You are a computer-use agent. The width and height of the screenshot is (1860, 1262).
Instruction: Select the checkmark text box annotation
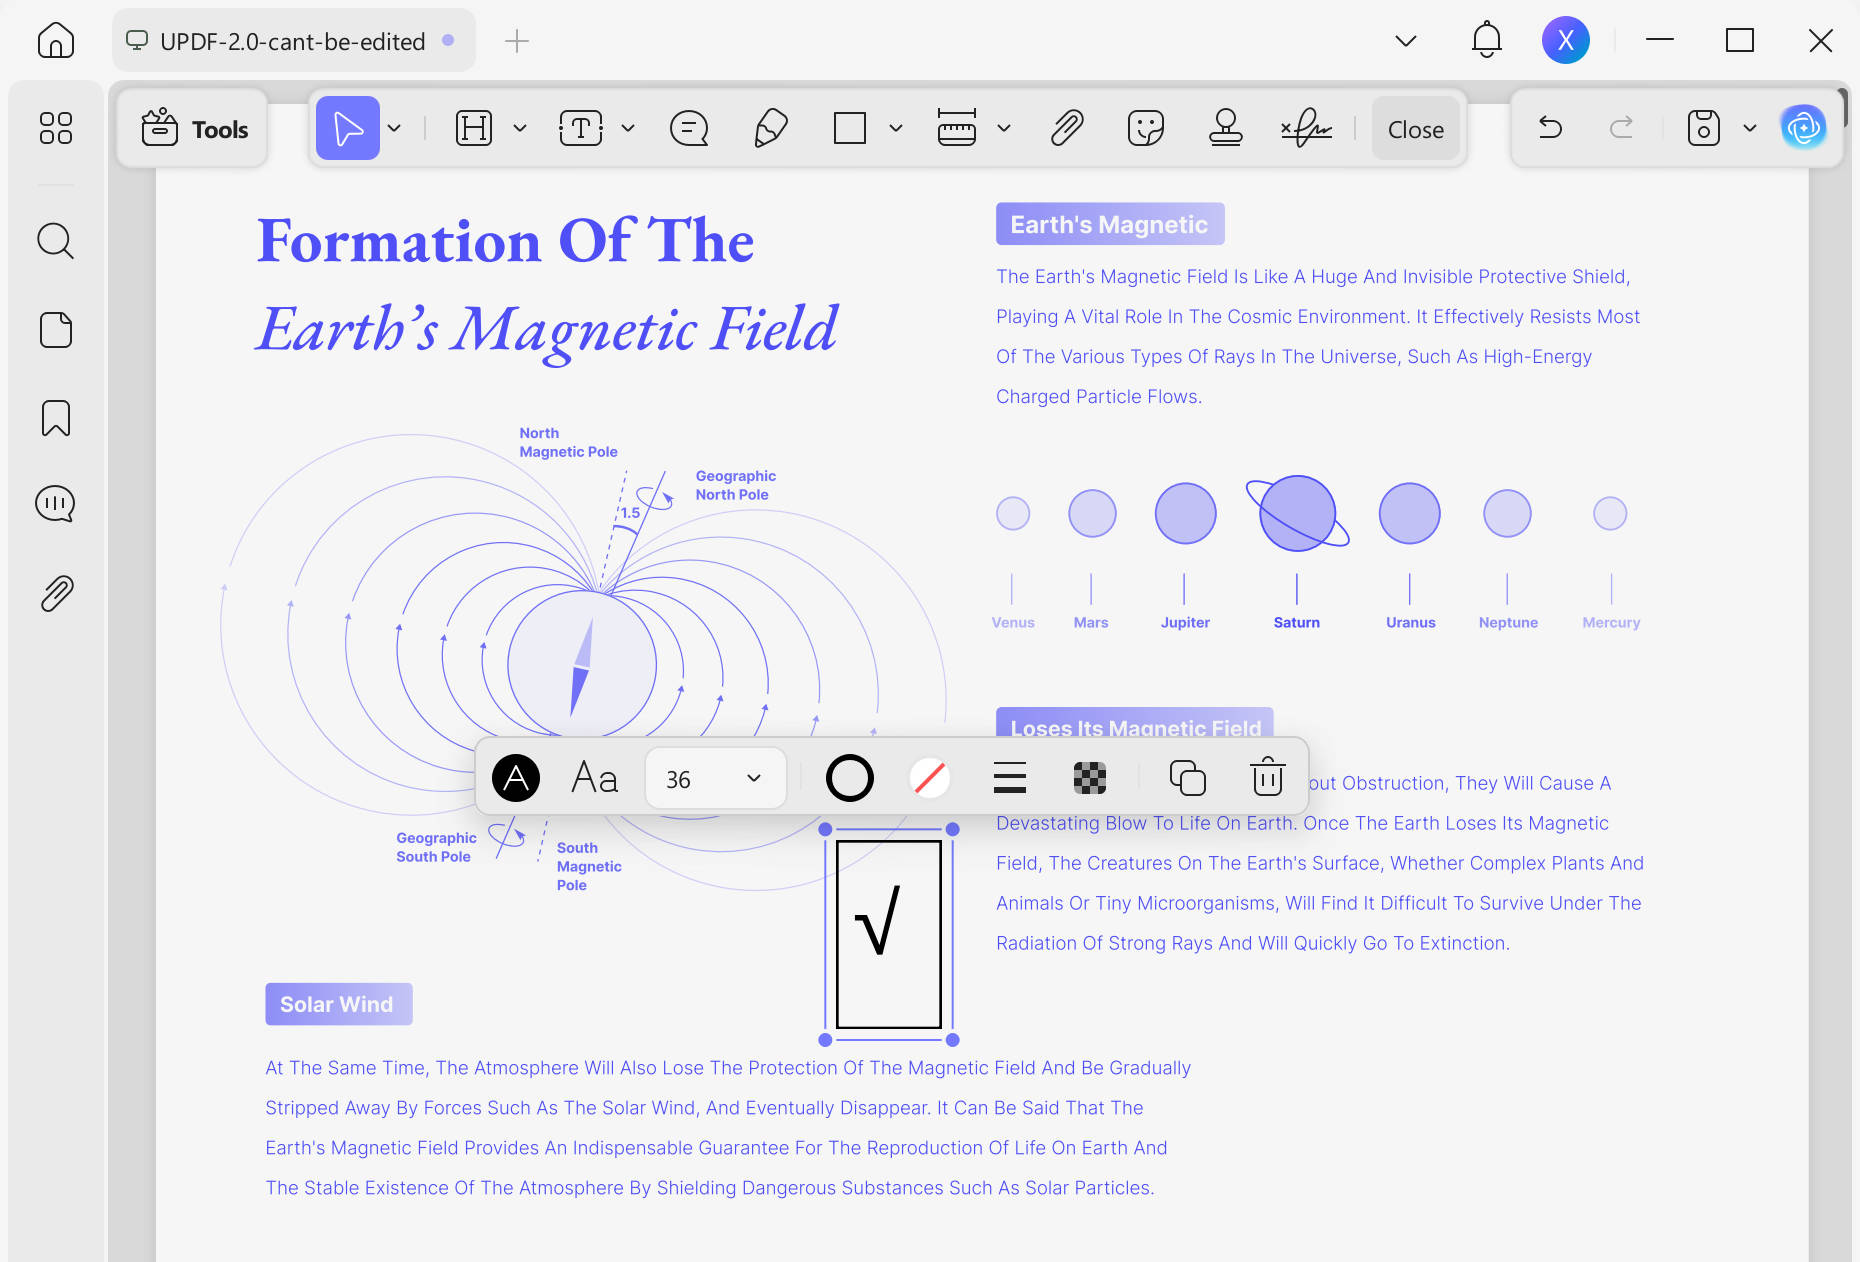pos(888,934)
